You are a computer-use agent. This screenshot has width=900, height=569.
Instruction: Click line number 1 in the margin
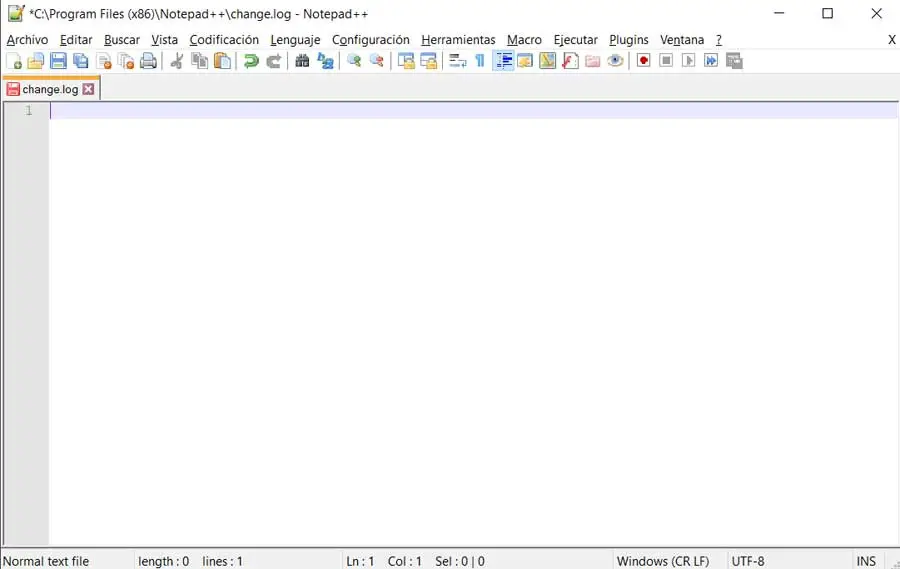pyautogui.click(x=29, y=110)
